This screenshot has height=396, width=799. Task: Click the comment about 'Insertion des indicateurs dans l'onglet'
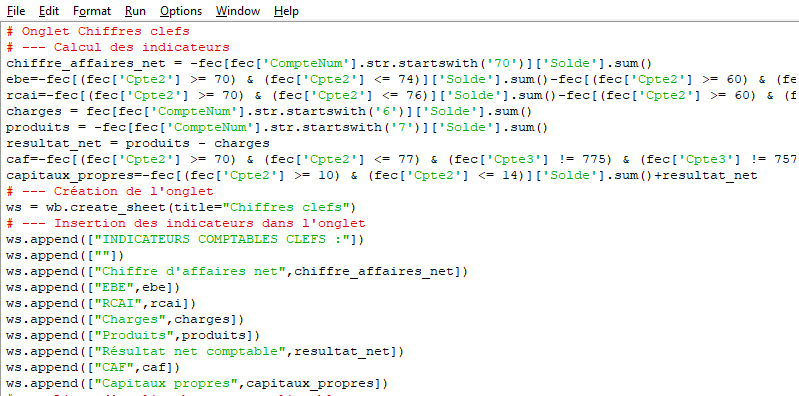pos(186,223)
